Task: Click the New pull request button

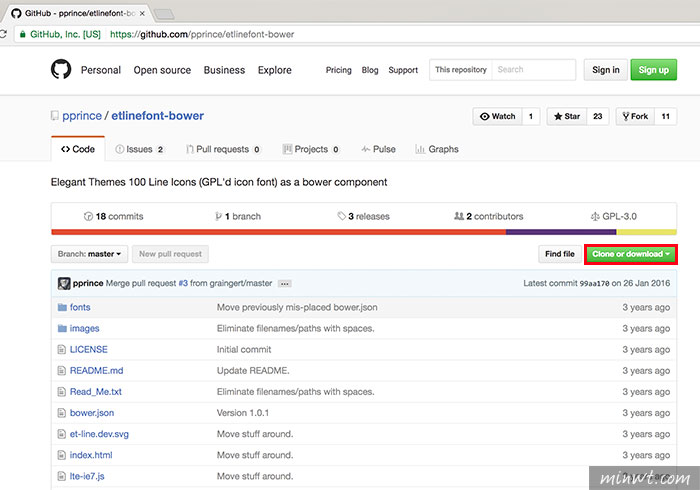Action: point(171,254)
